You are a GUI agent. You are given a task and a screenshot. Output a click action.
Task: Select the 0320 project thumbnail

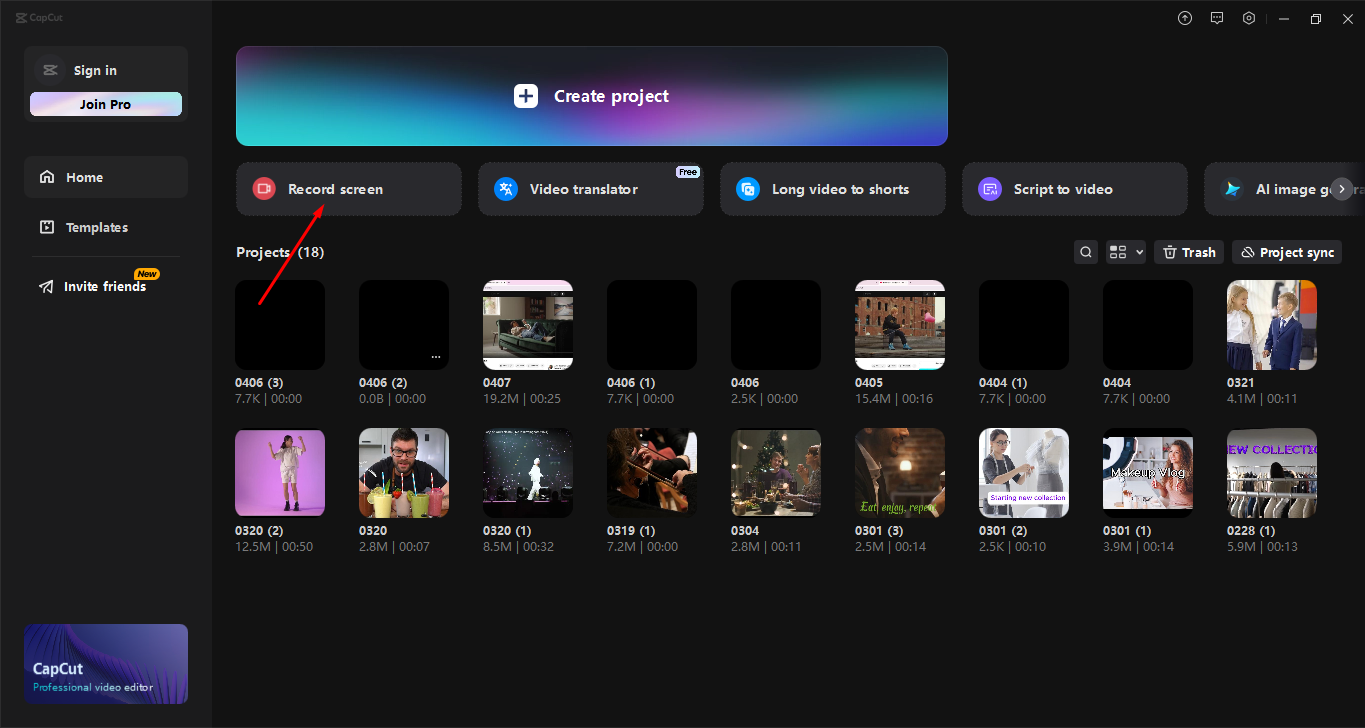click(404, 473)
